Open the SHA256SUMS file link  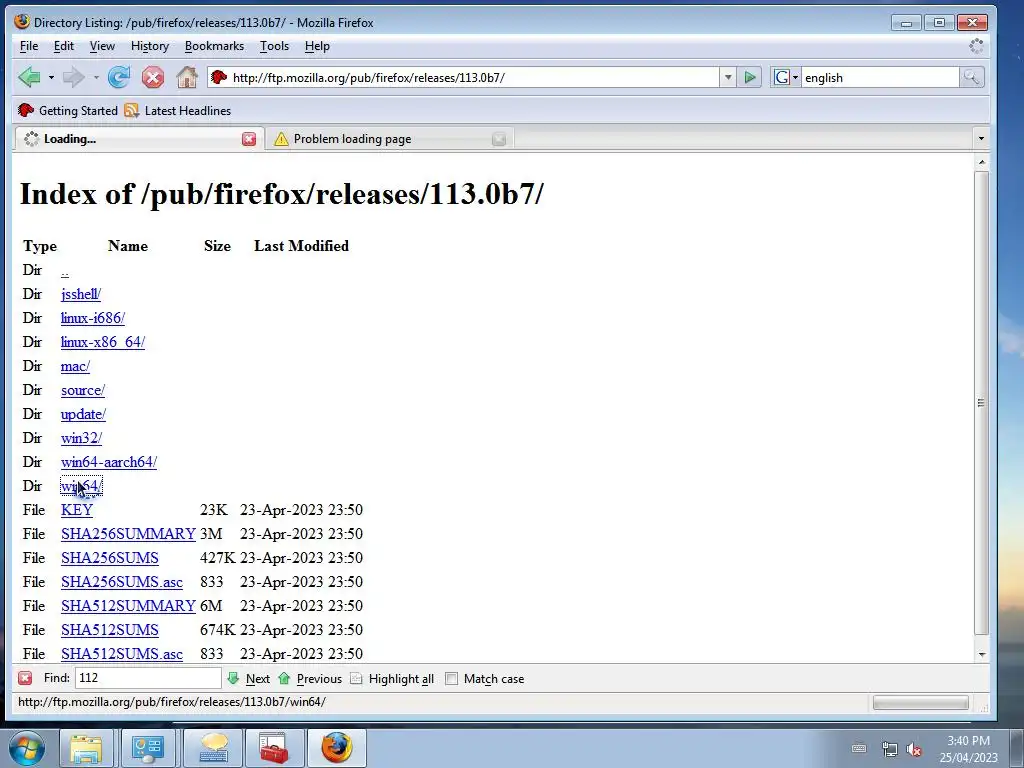coord(110,558)
